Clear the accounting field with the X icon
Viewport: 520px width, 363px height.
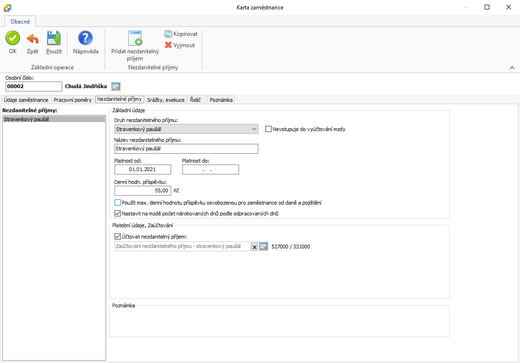254,247
